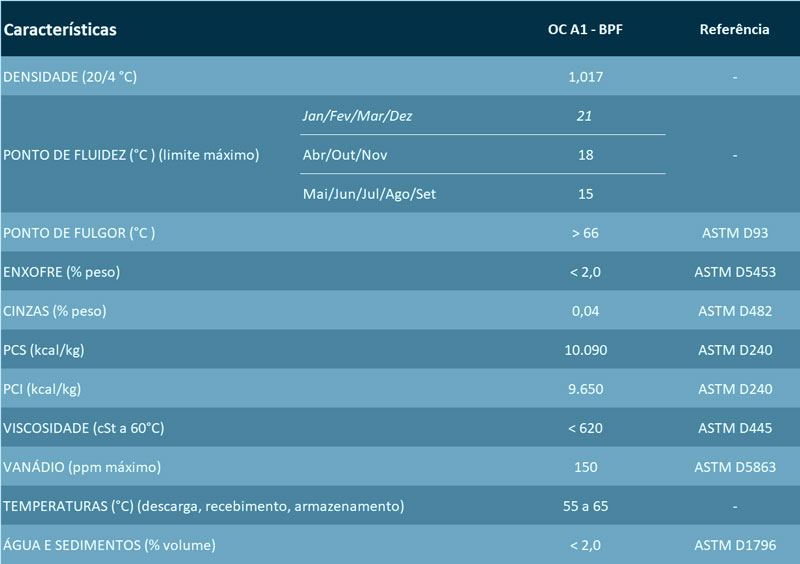800x564 pixels.
Task: Click the PONTO DE FULGOR row label
Action: [x=80, y=233]
